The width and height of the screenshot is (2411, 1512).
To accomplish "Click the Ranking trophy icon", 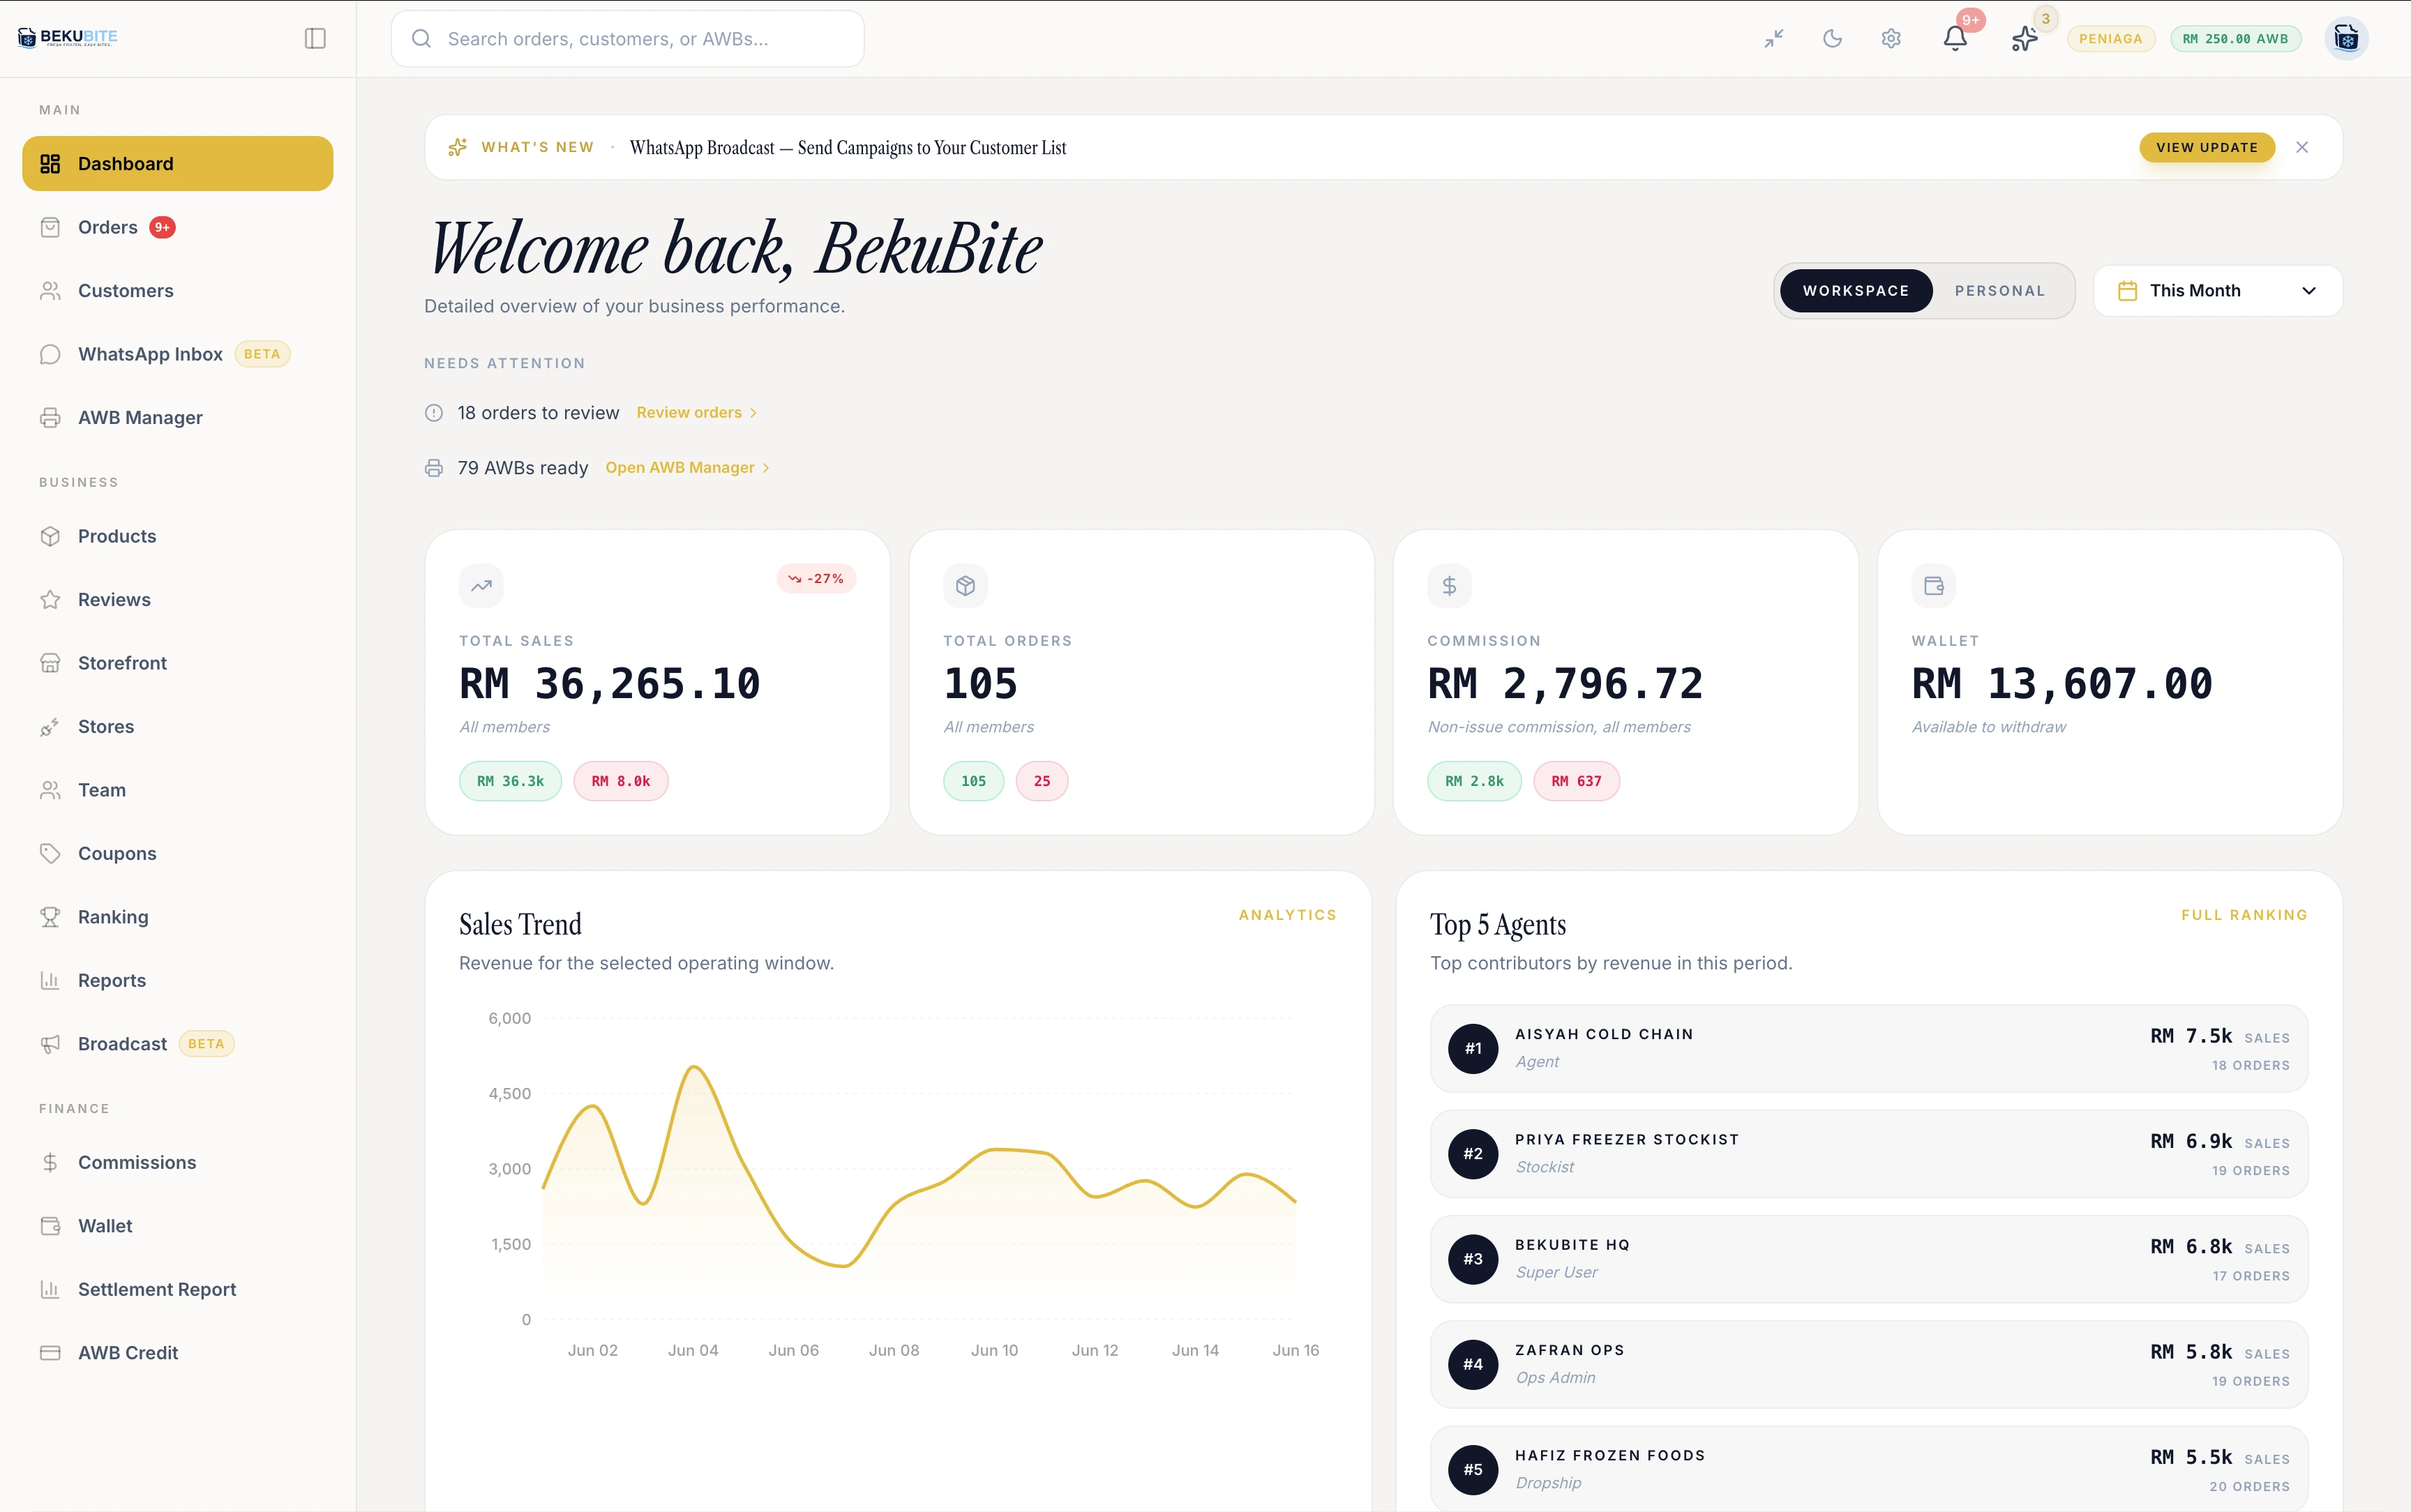I will coord(50,917).
